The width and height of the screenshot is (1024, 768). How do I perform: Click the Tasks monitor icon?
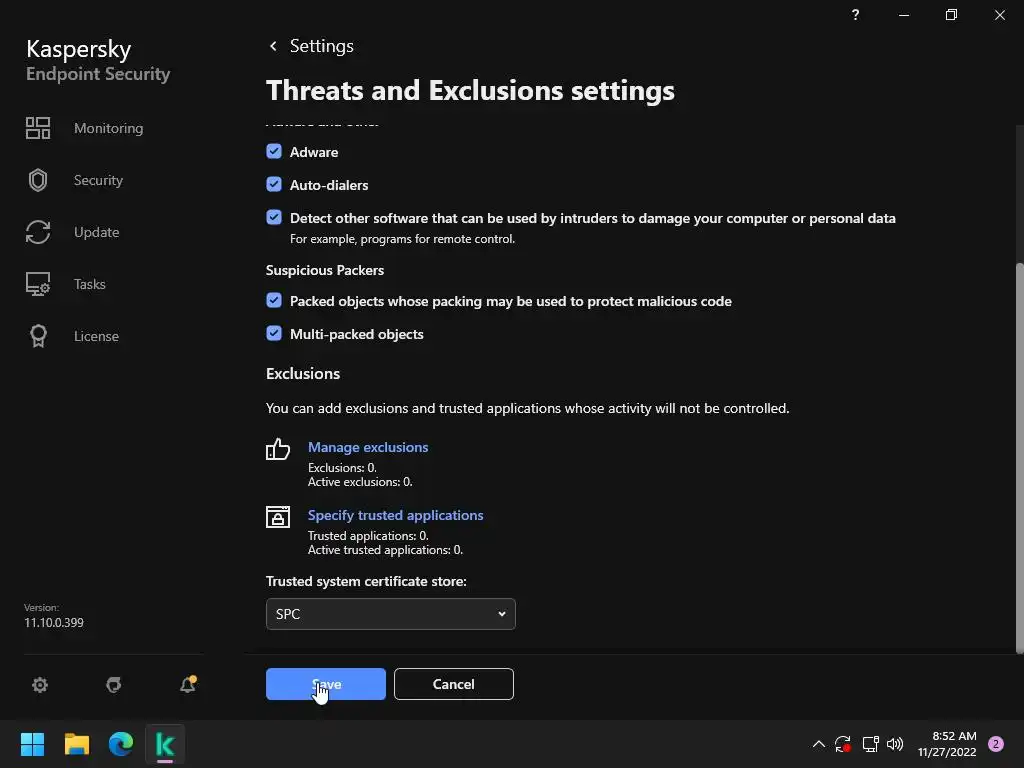38,284
